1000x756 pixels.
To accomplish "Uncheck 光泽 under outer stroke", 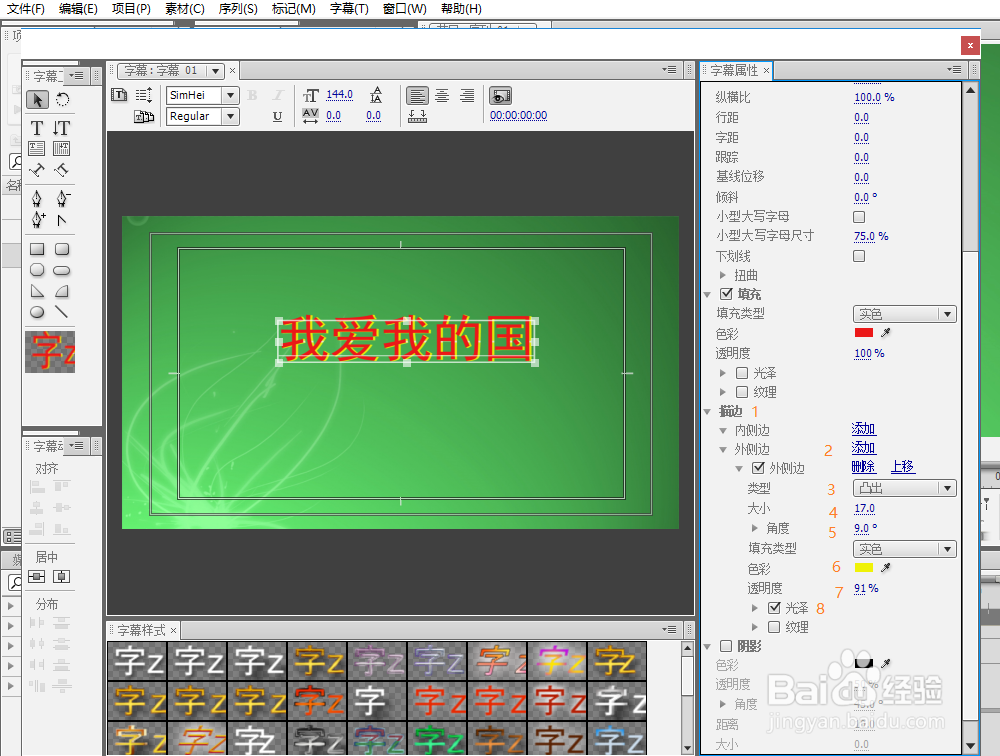I will point(774,607).
